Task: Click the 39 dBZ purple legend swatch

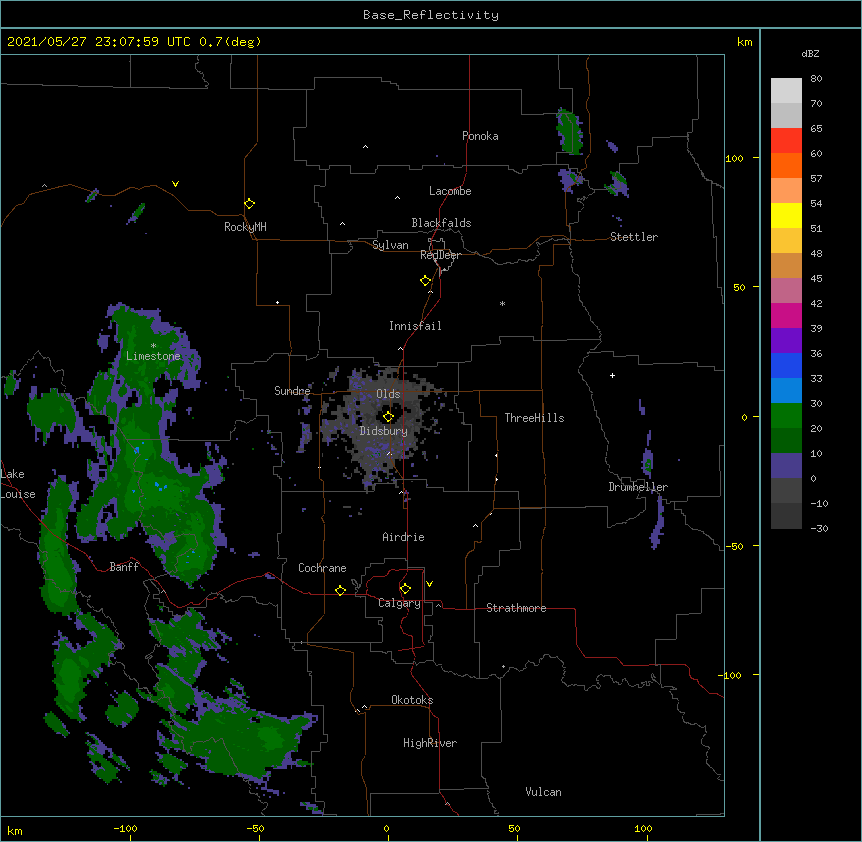Action: point(786,341)
